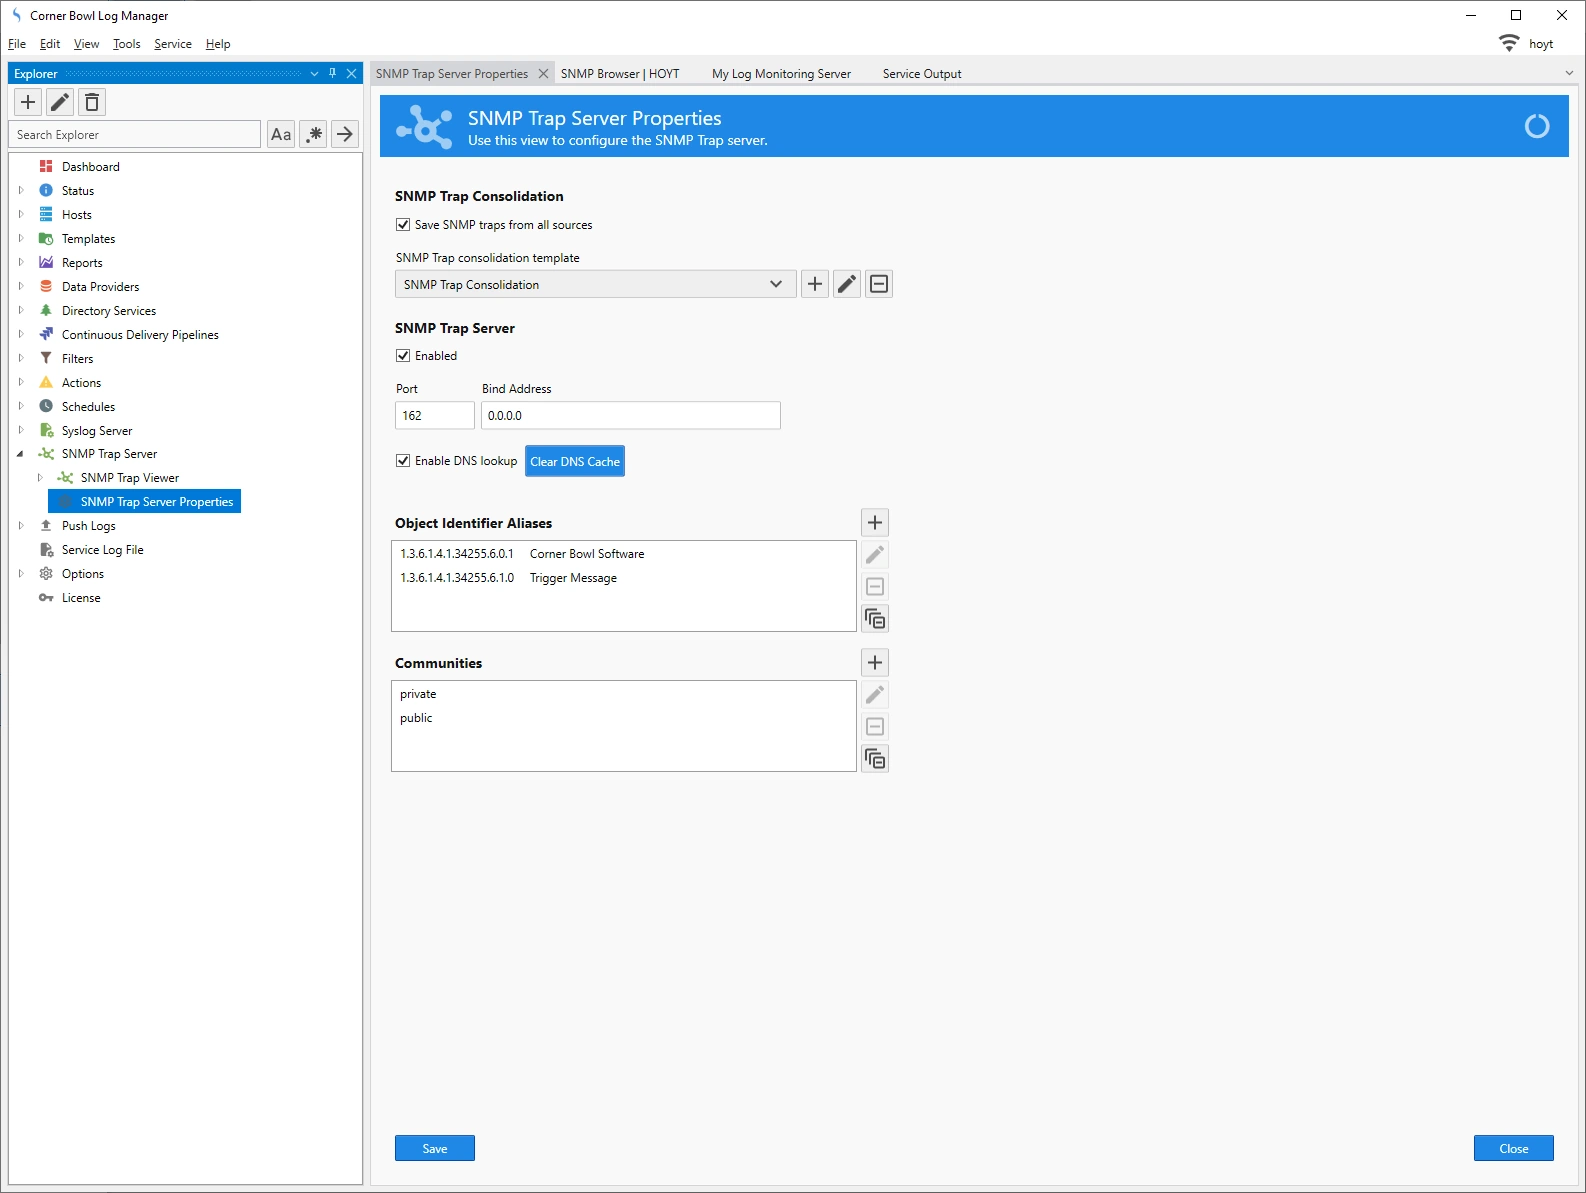Click the Explorer add item plus icon

tap(28, 102)
